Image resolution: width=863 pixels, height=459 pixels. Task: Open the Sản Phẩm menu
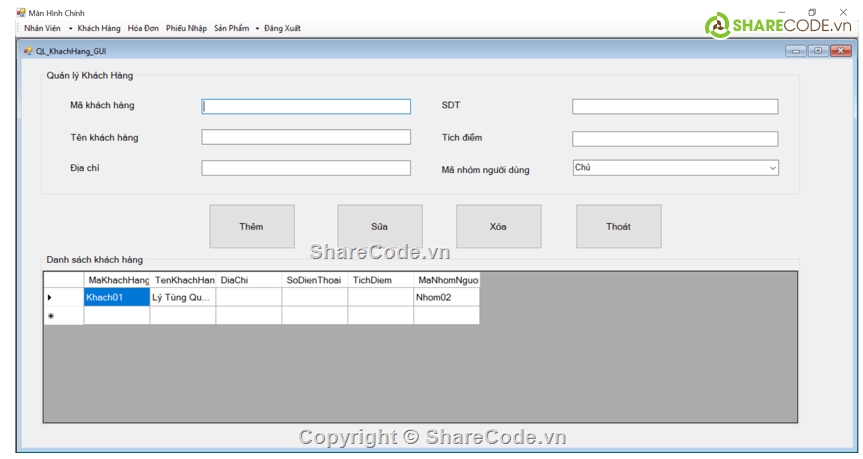[231, 28]
